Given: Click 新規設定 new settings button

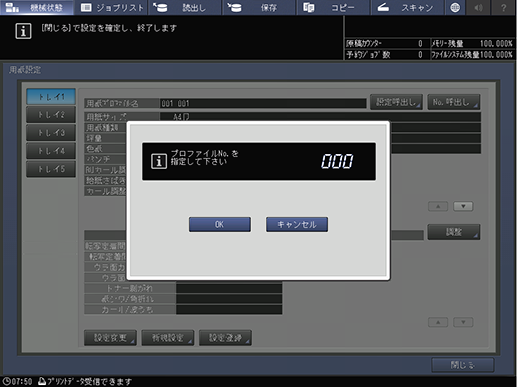Looking at the screenshot, I should 168,338.
